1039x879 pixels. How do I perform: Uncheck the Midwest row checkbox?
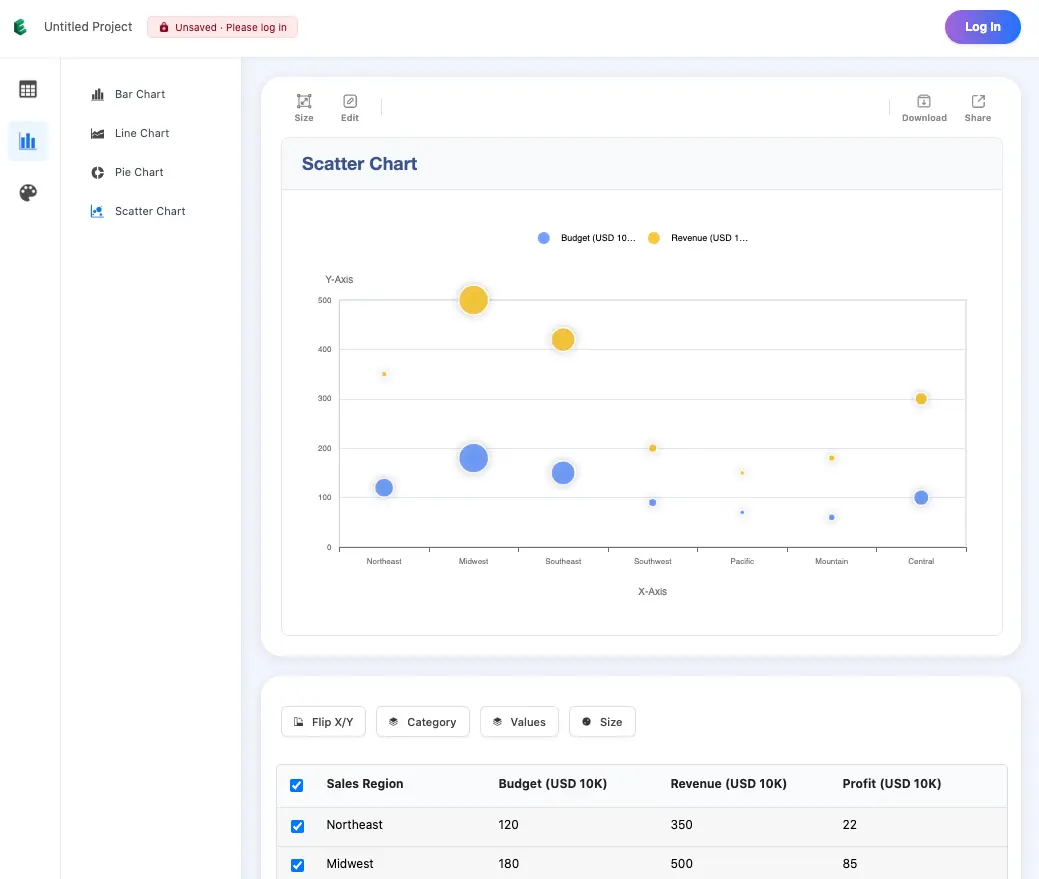298,865
